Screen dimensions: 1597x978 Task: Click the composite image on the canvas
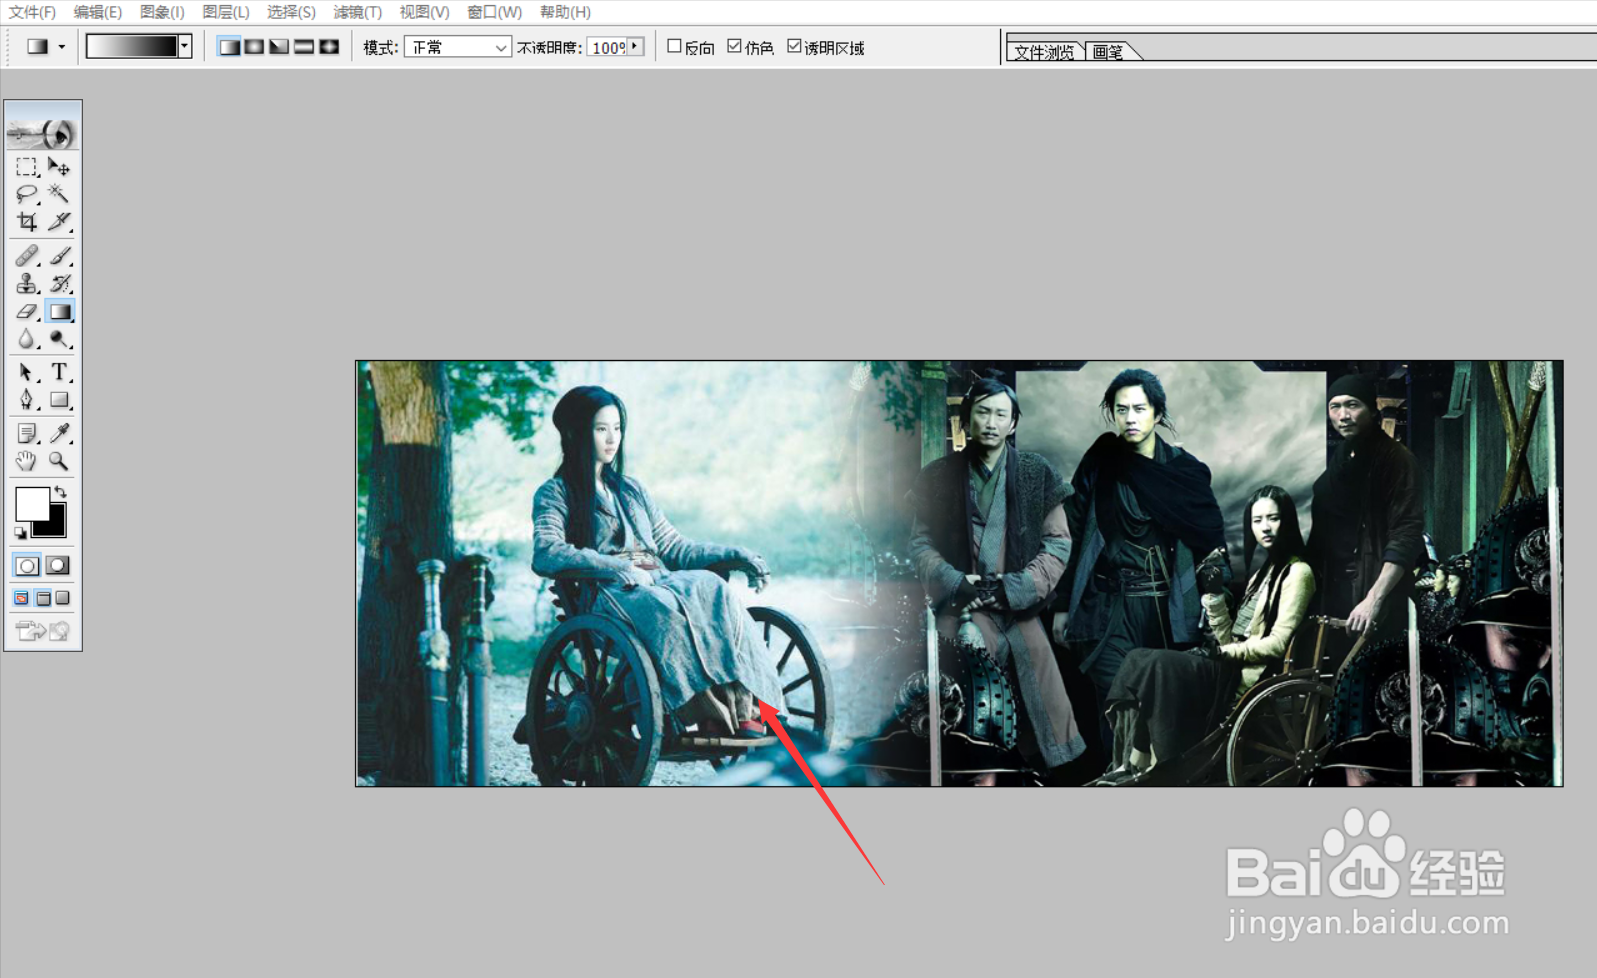pos(959,573)
